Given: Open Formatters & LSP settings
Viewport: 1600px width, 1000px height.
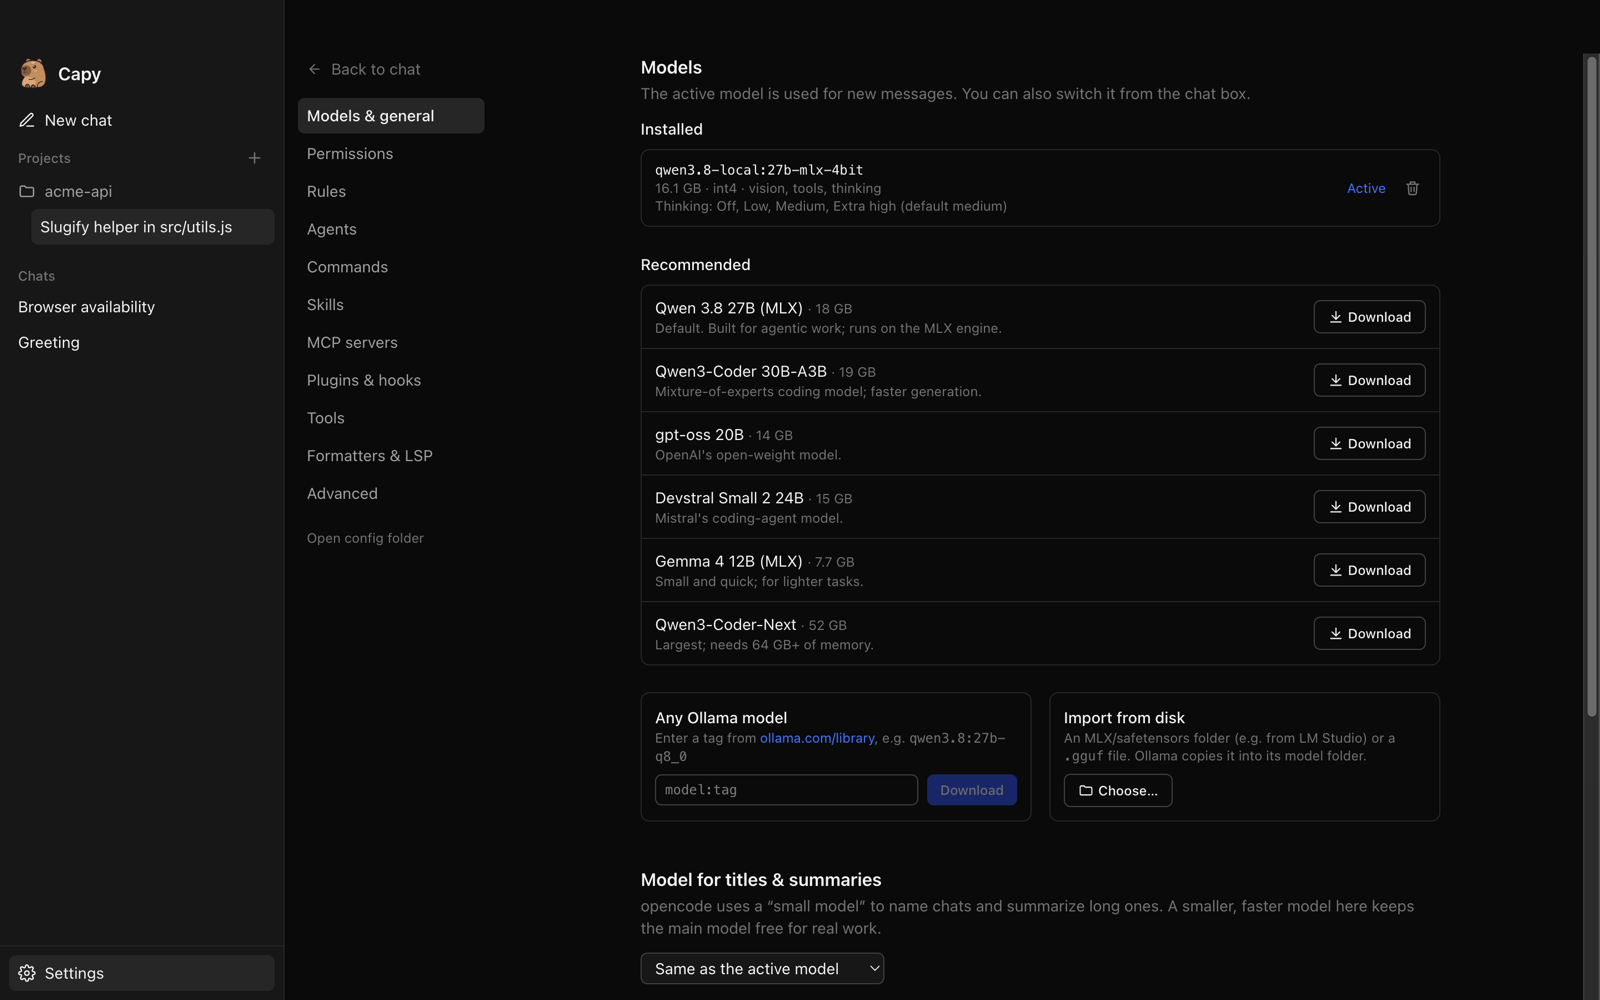Looking at the screenshot, I should click(x=391, y=456).
